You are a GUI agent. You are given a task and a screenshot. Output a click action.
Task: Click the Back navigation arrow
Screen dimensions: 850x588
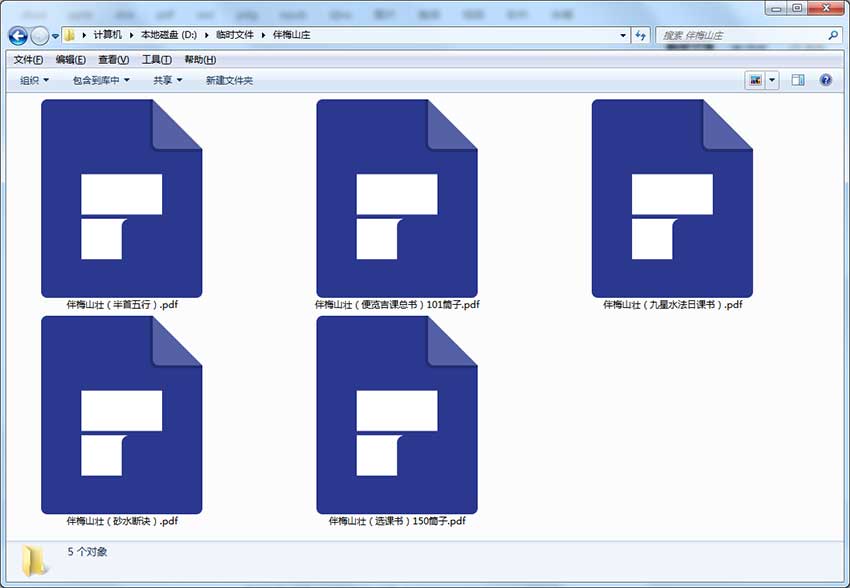18,36
